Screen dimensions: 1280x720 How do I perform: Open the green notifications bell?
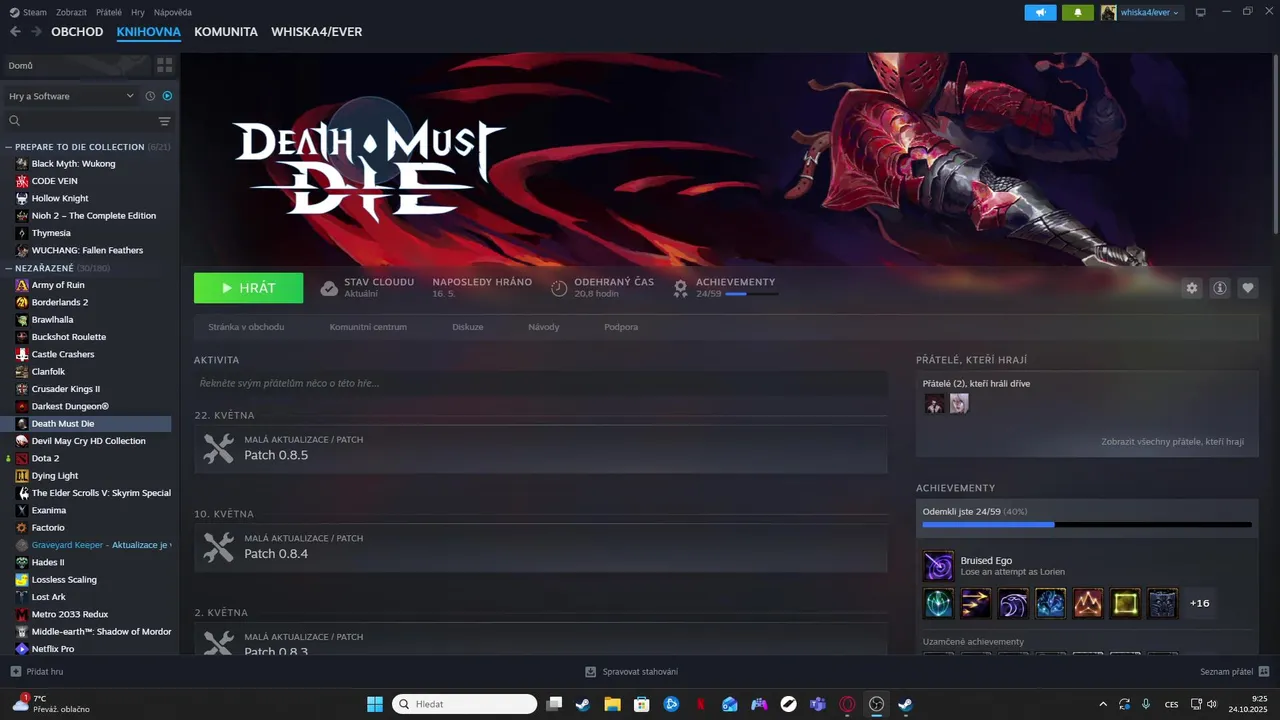(1077, 12)
